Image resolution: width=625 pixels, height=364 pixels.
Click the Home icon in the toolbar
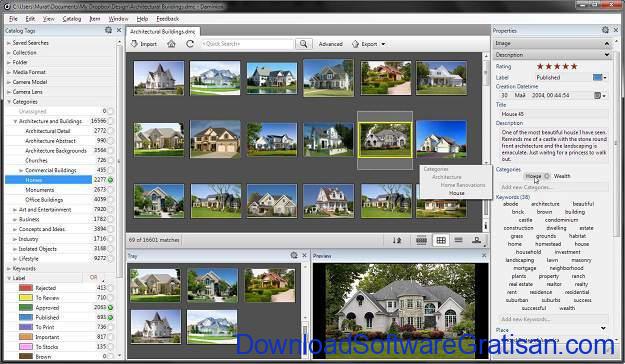coord(171,44)
